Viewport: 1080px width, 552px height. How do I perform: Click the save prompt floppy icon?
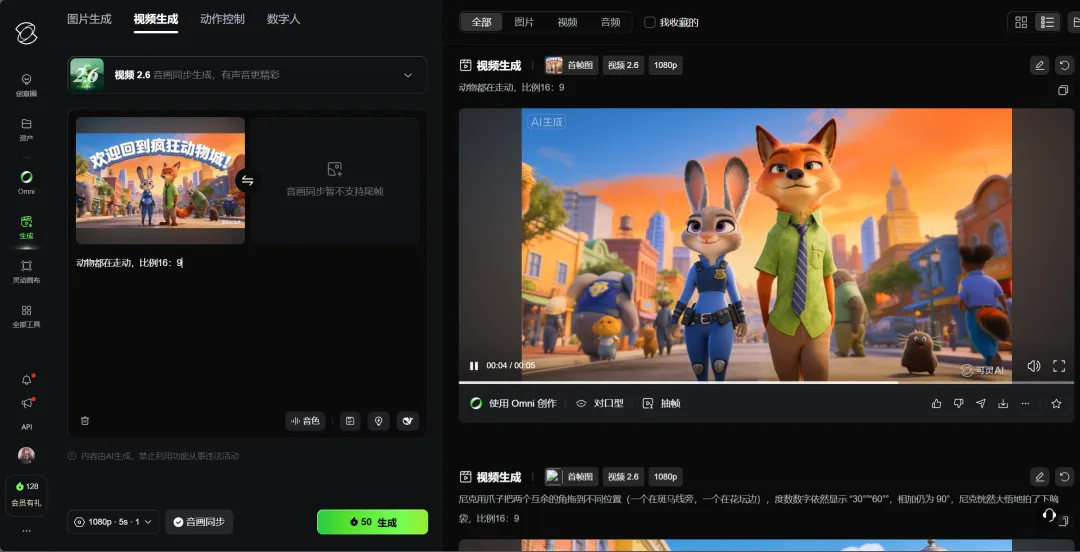point(350,421)
